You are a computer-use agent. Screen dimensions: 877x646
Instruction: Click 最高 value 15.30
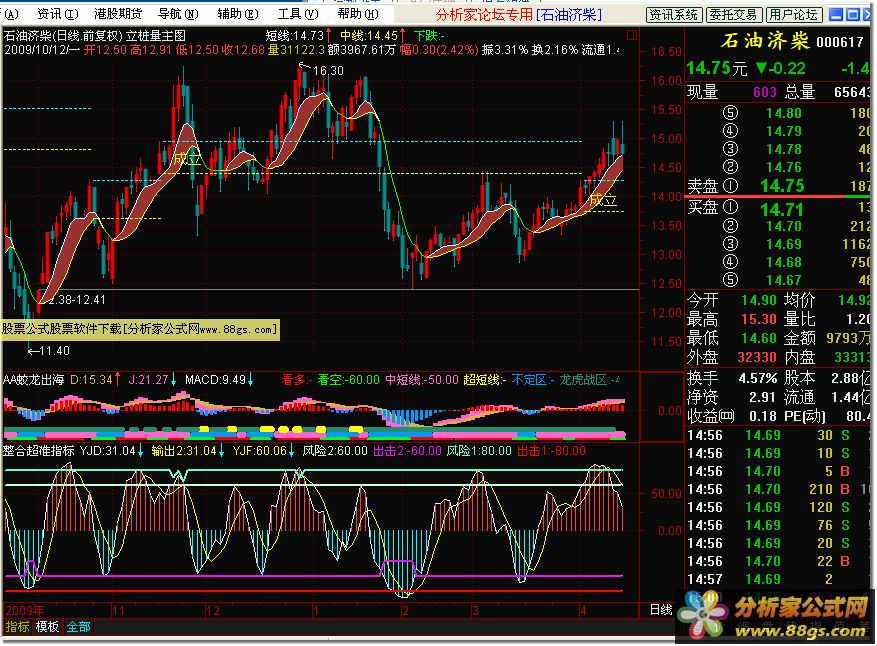(x=759, y=319)
